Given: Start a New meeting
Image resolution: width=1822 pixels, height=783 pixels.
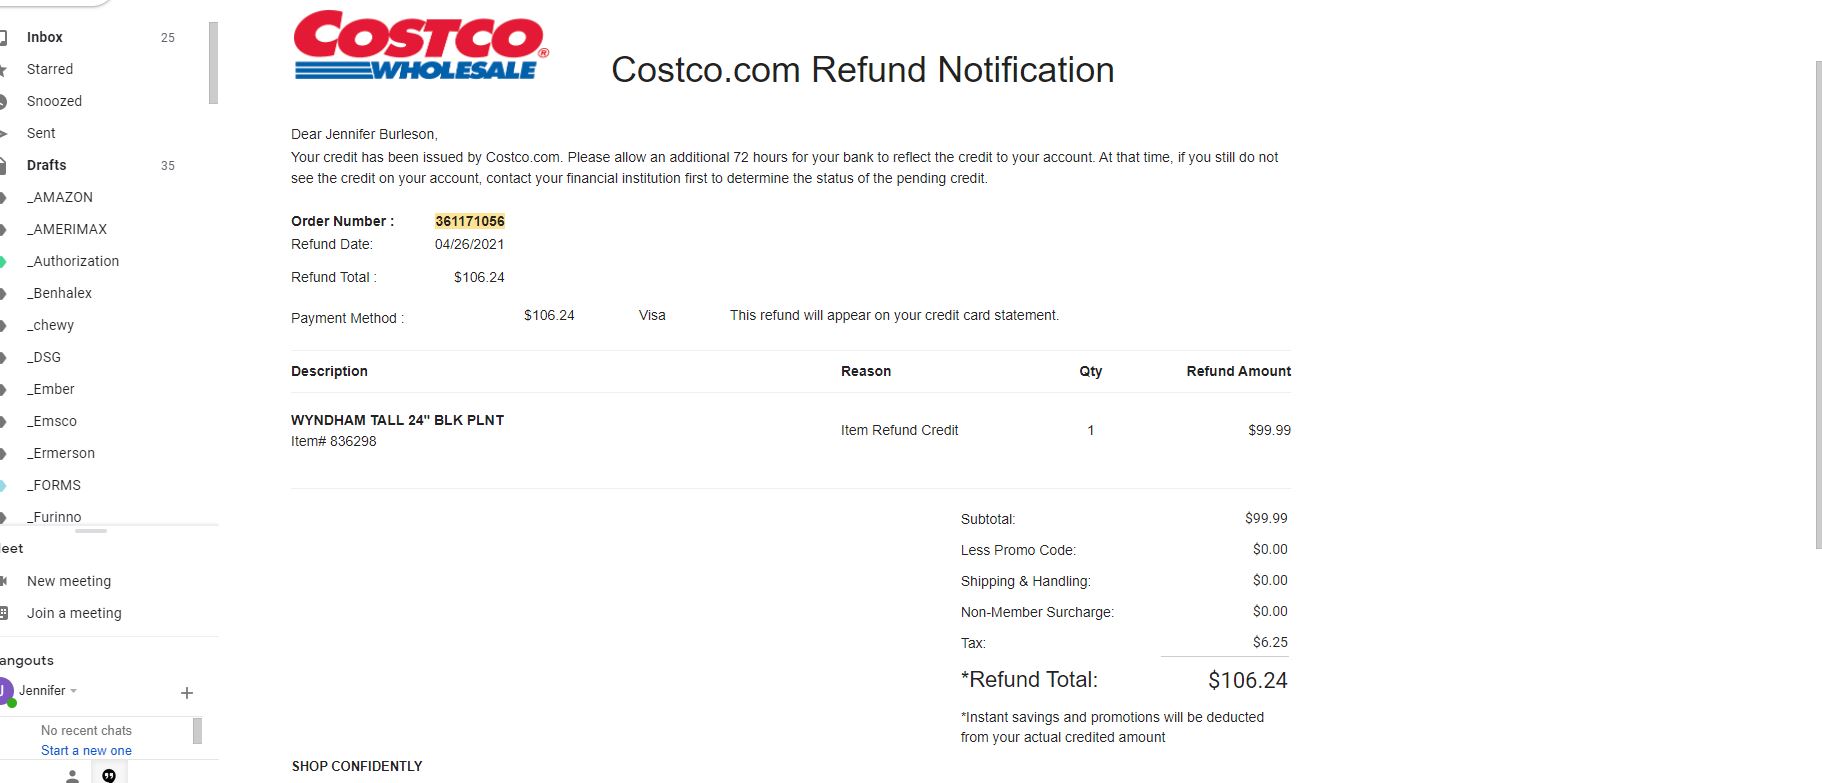Looking at the screenshot, I should point(69,581).
